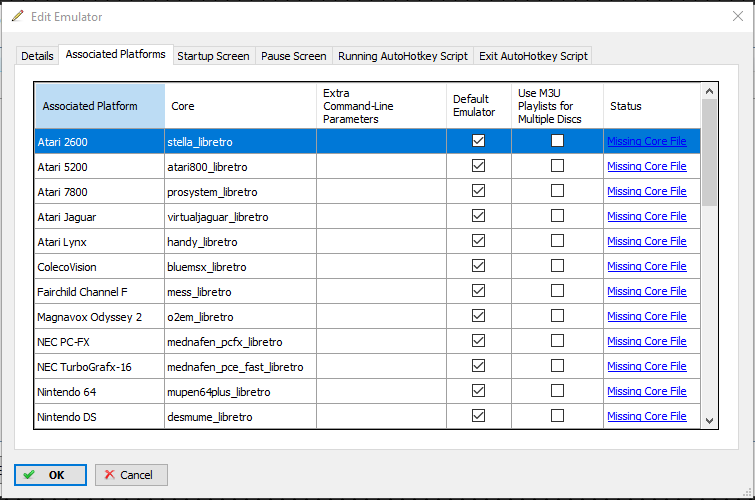Uncheck Default Emulator for Magnavox Odyssey 2
The width and height of the screenshot is (755, 500).
[x=478, y=316]
